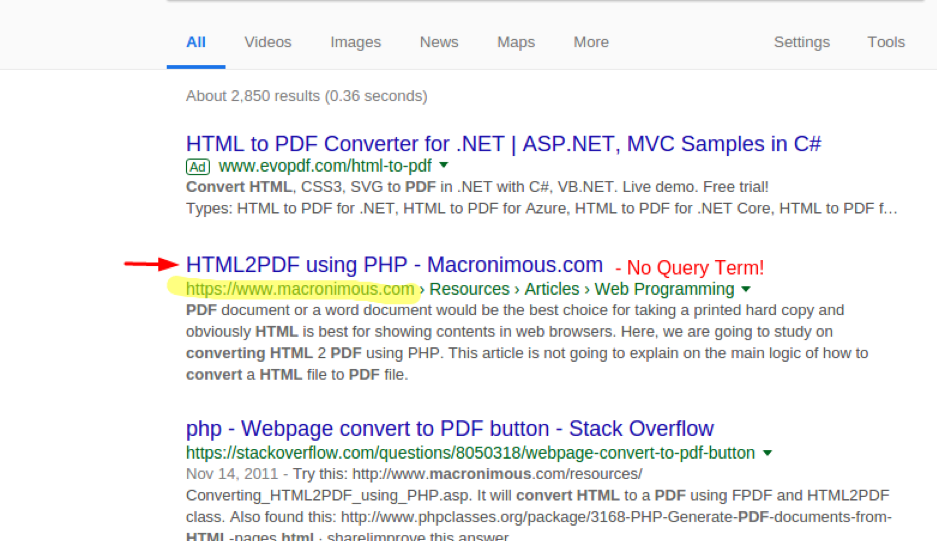Click the green Ad badge icon

[197, 166]
